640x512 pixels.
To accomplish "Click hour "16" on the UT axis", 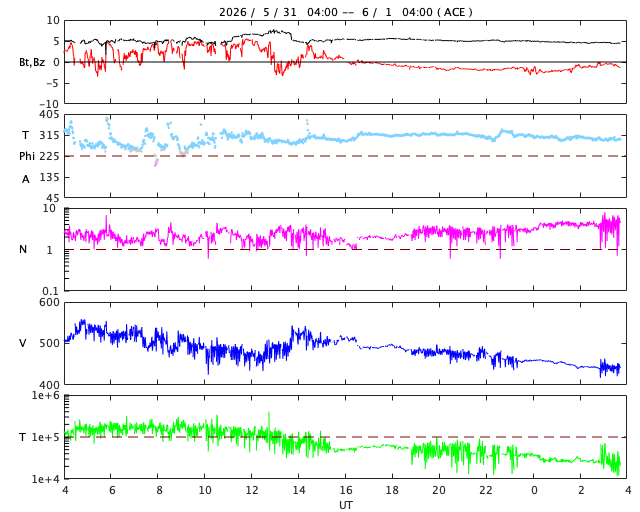I will [346, 490].
